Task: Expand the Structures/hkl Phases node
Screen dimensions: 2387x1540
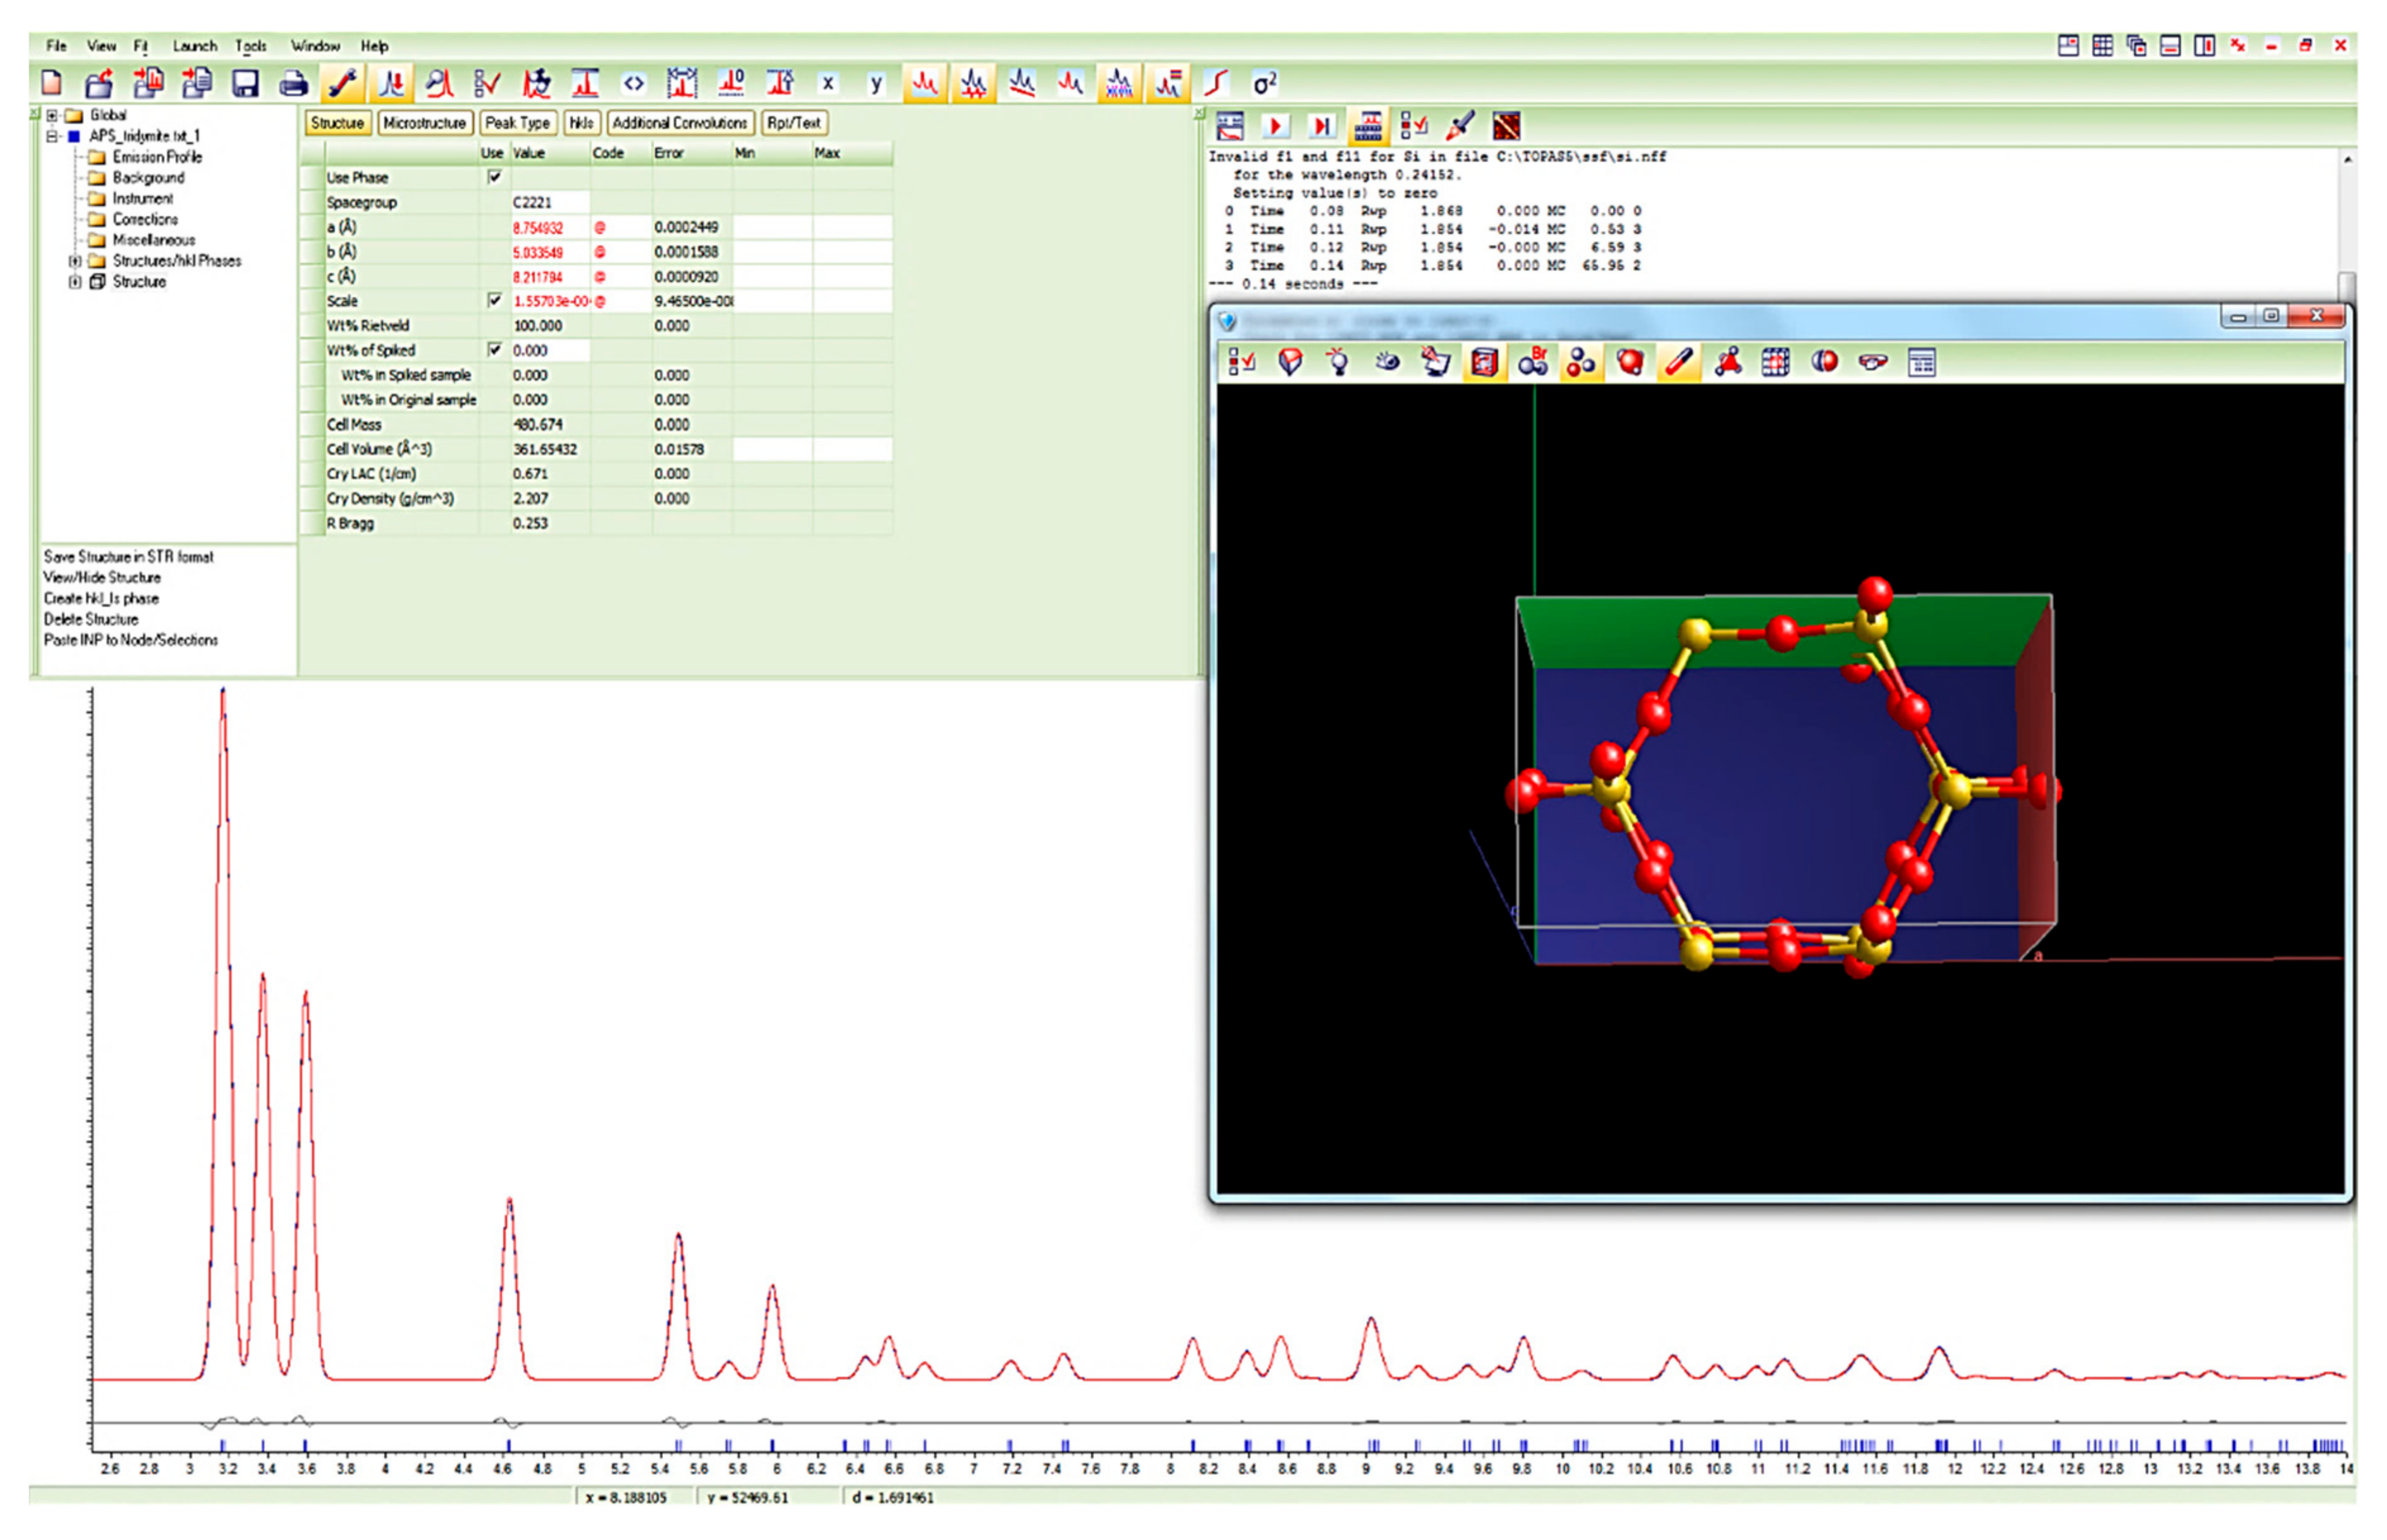Action: [75, 261]
